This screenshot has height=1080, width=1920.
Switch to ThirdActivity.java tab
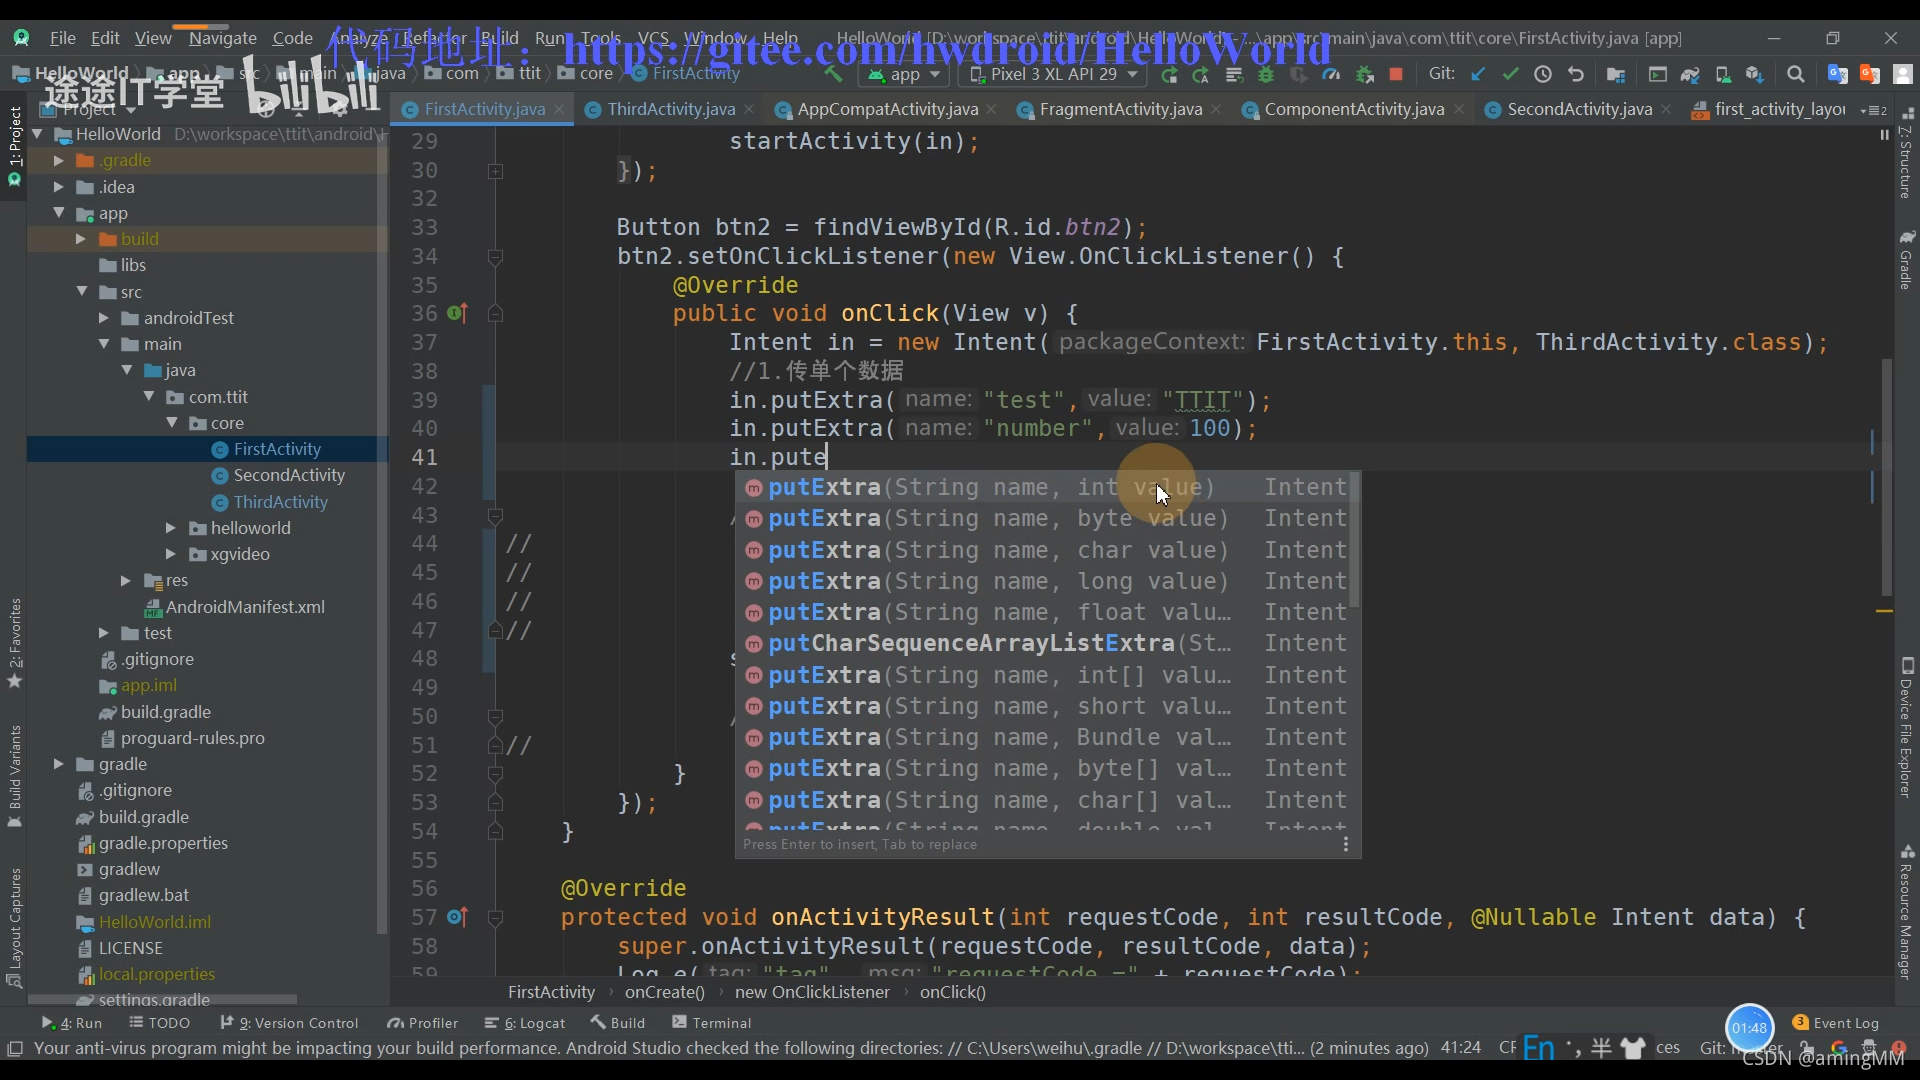pyautogui.click(x=671, y=109)
